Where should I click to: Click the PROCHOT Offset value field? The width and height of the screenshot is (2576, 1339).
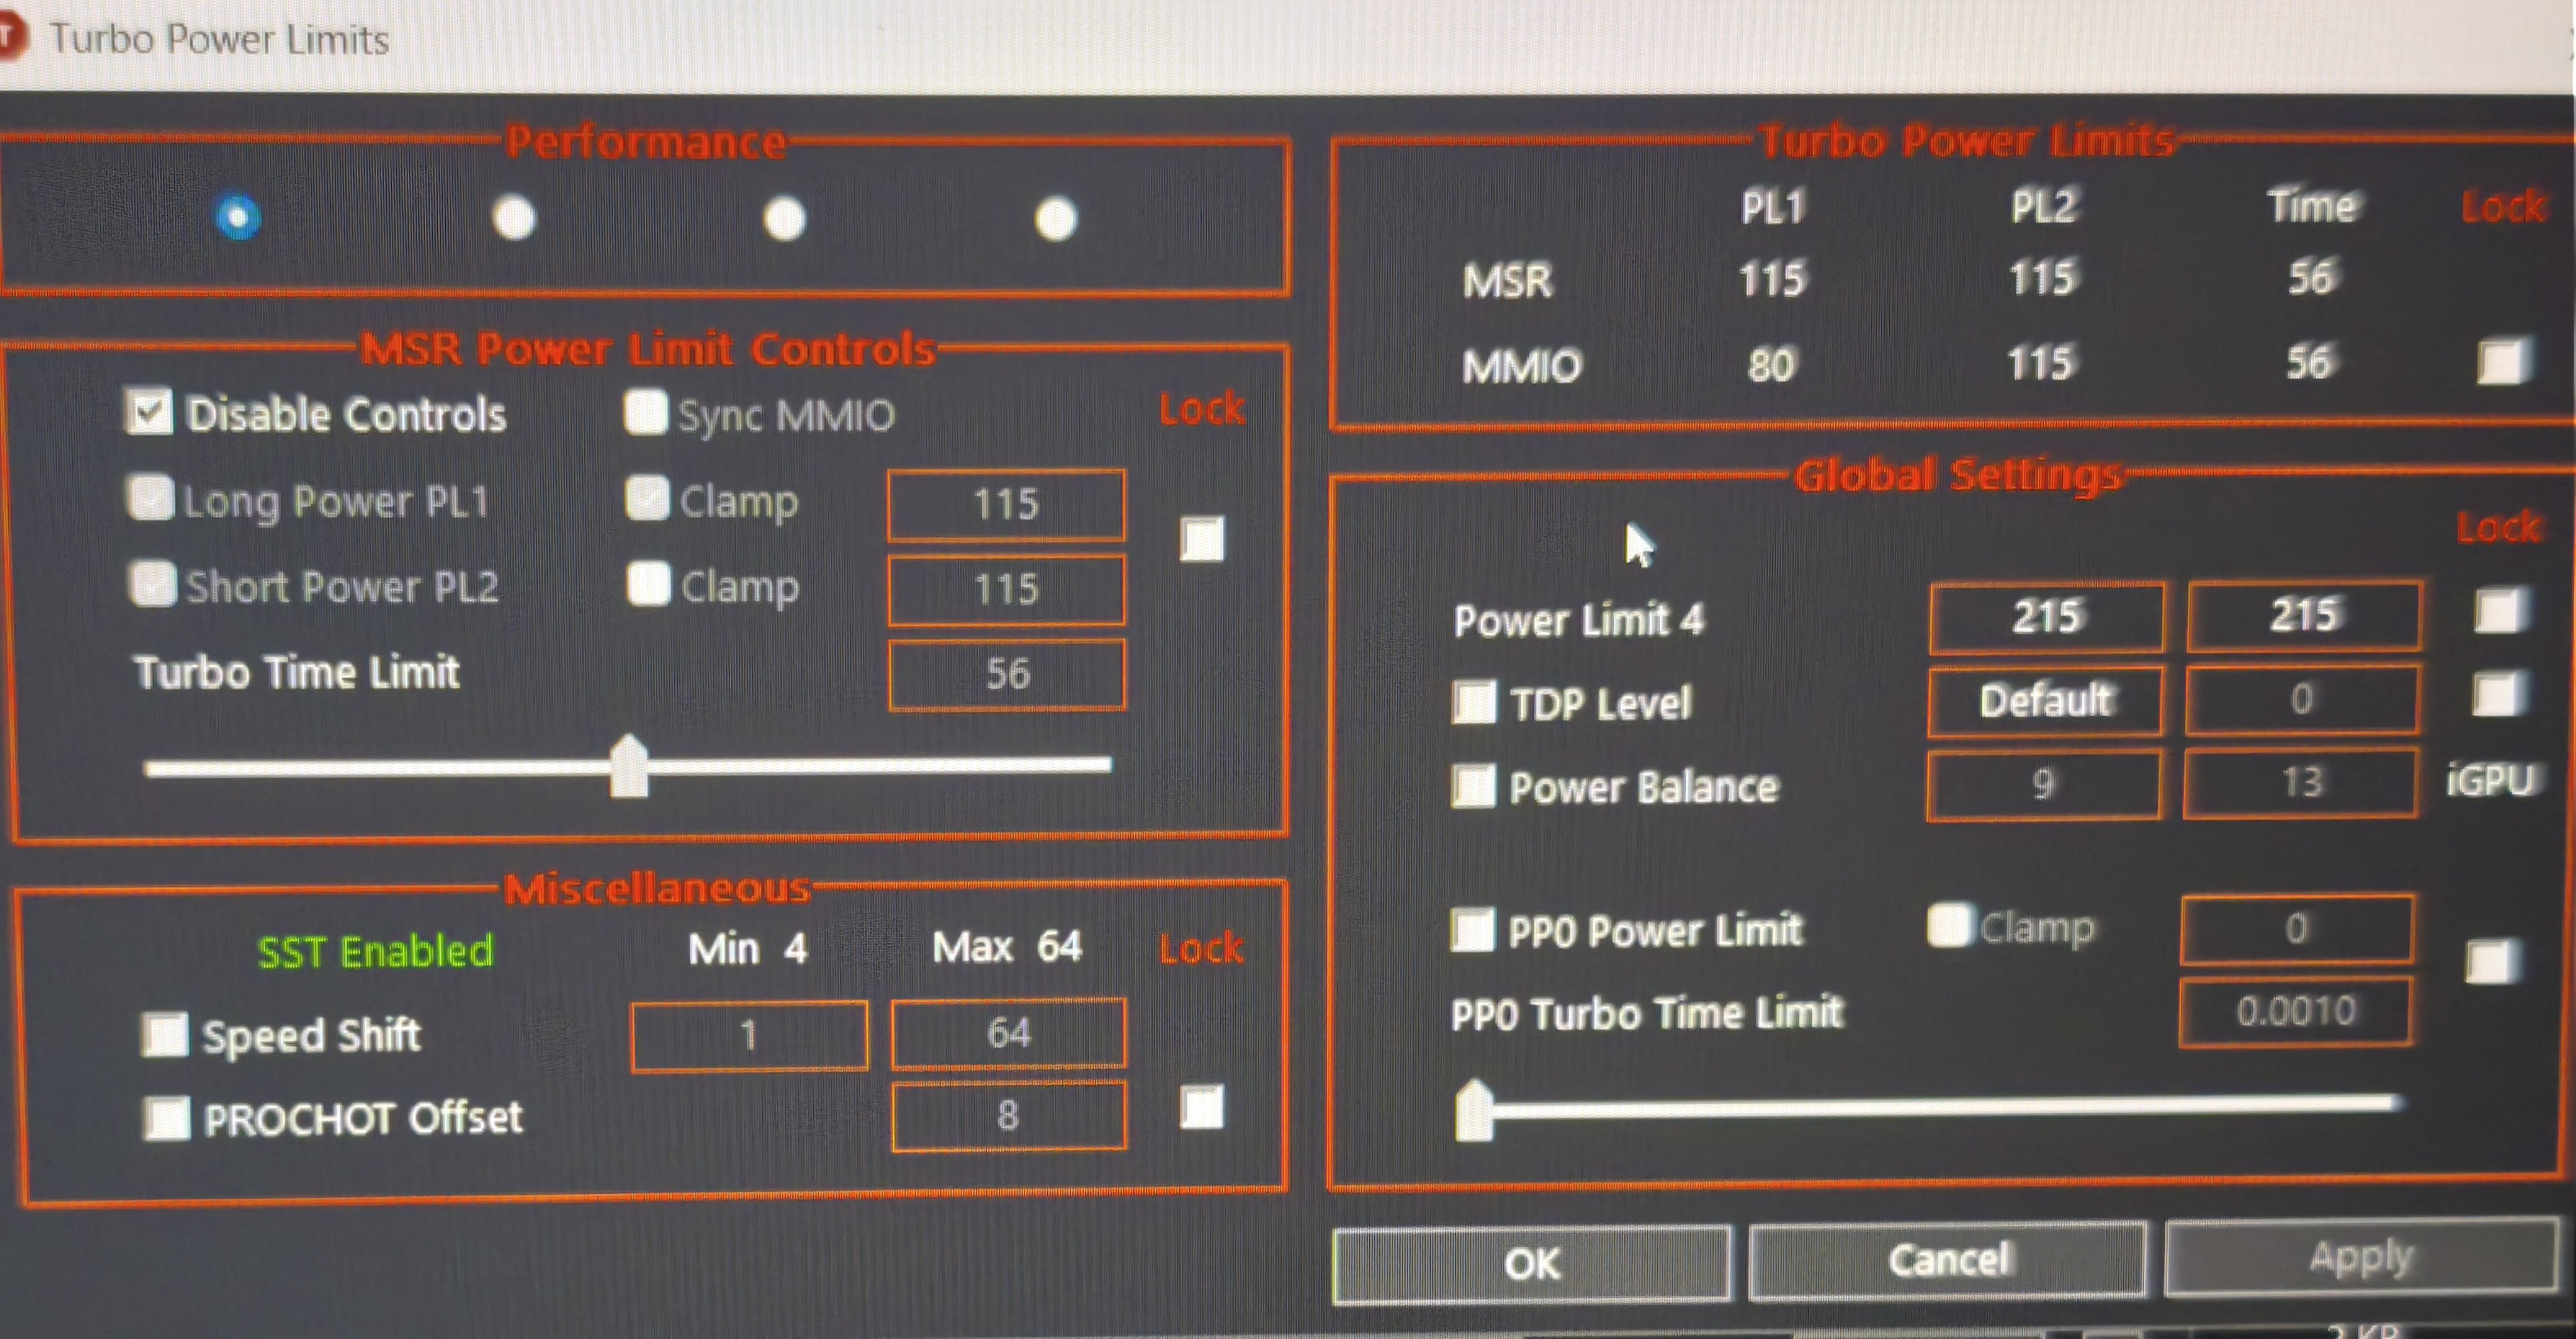(1009, 1116)
